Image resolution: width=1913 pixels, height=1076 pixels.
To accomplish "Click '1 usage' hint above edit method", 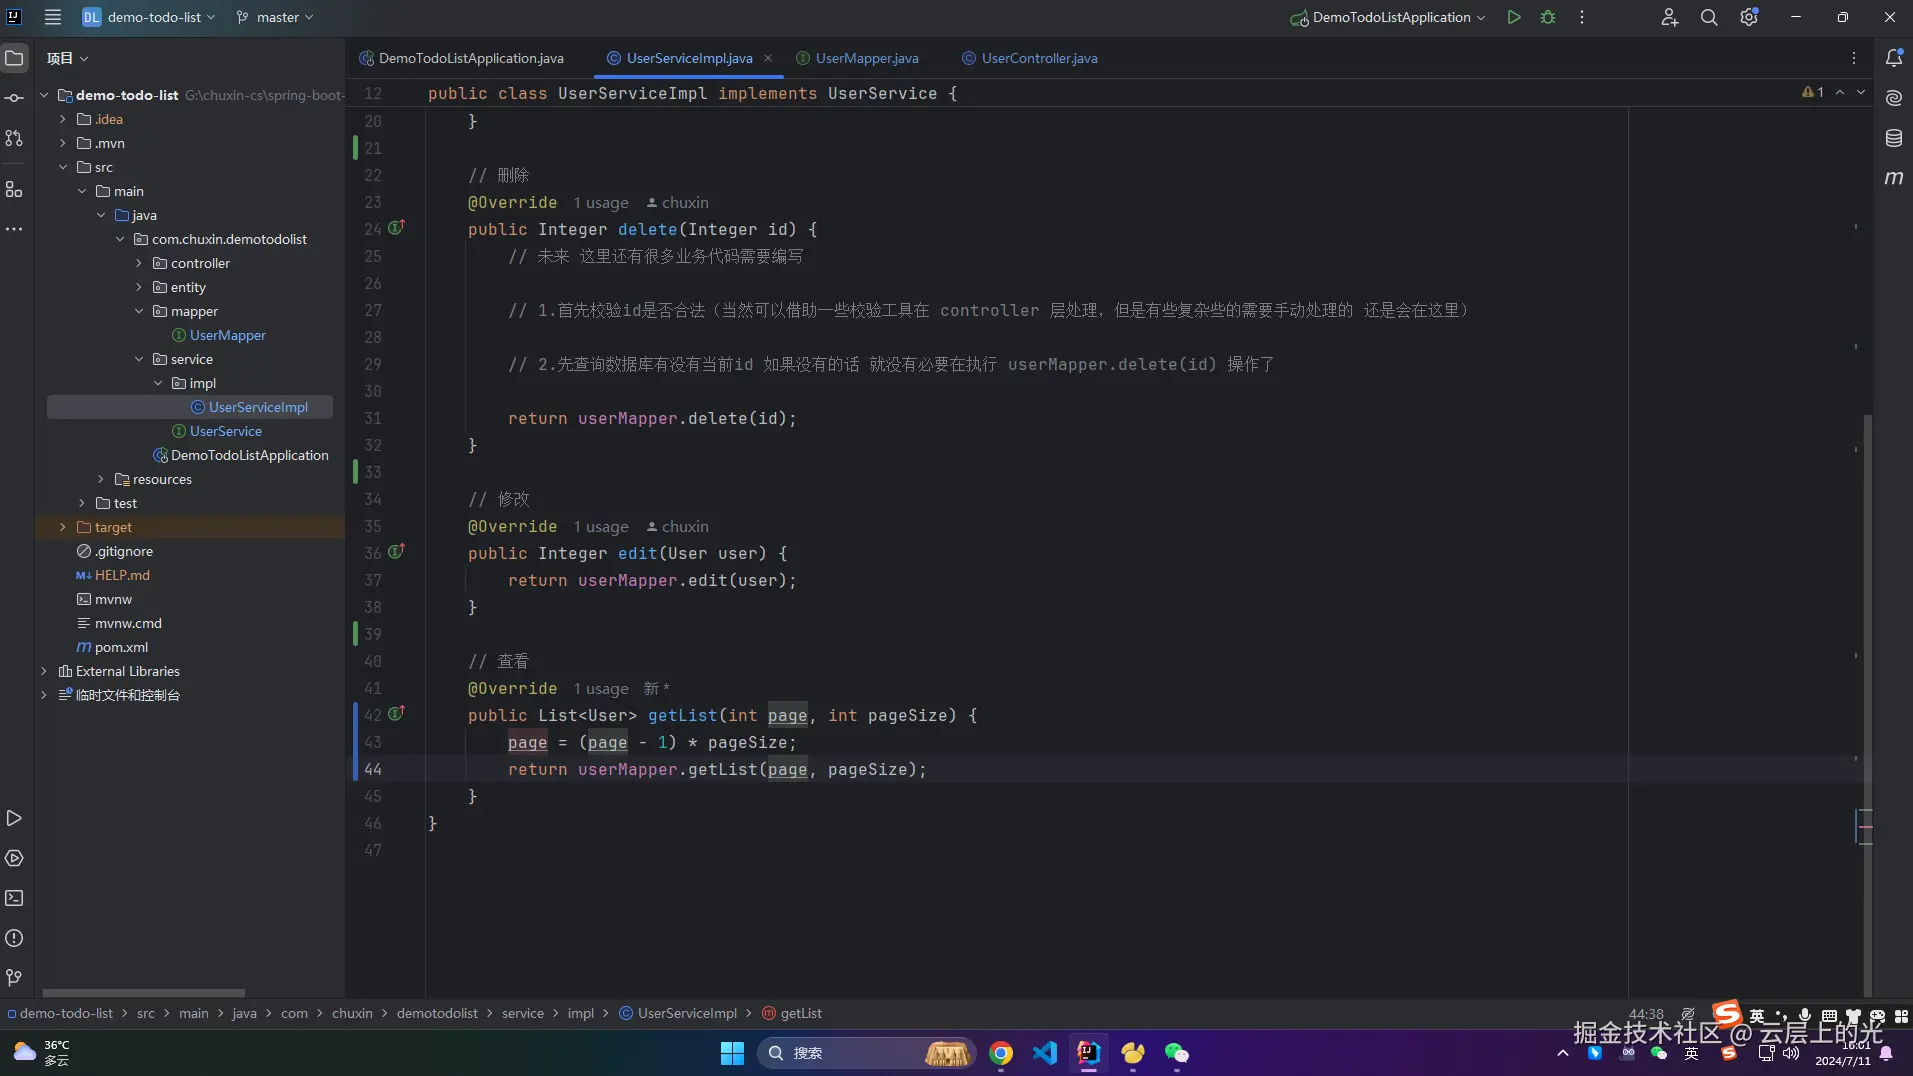I will coord(601,526).
